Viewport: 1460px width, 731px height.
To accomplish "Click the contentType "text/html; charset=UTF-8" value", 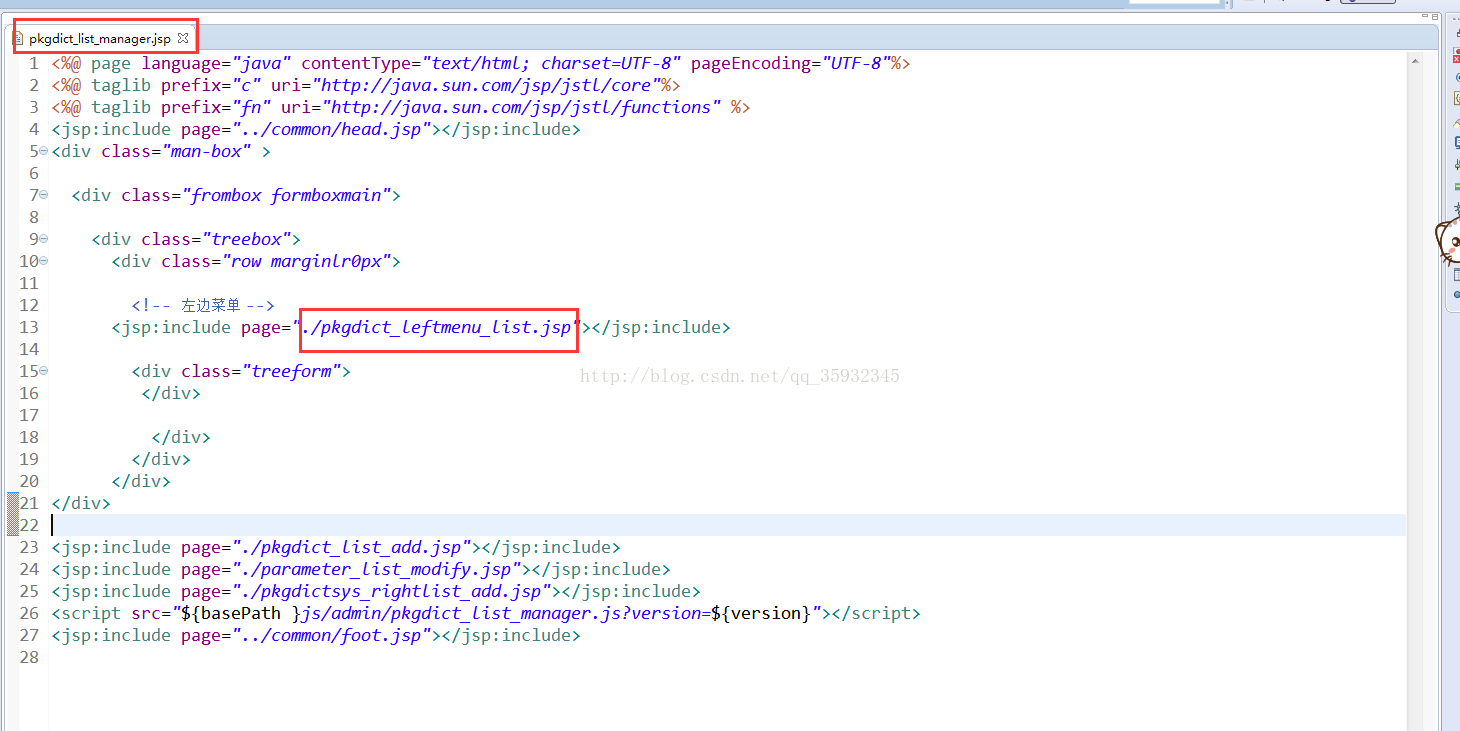I will point(552,63).
